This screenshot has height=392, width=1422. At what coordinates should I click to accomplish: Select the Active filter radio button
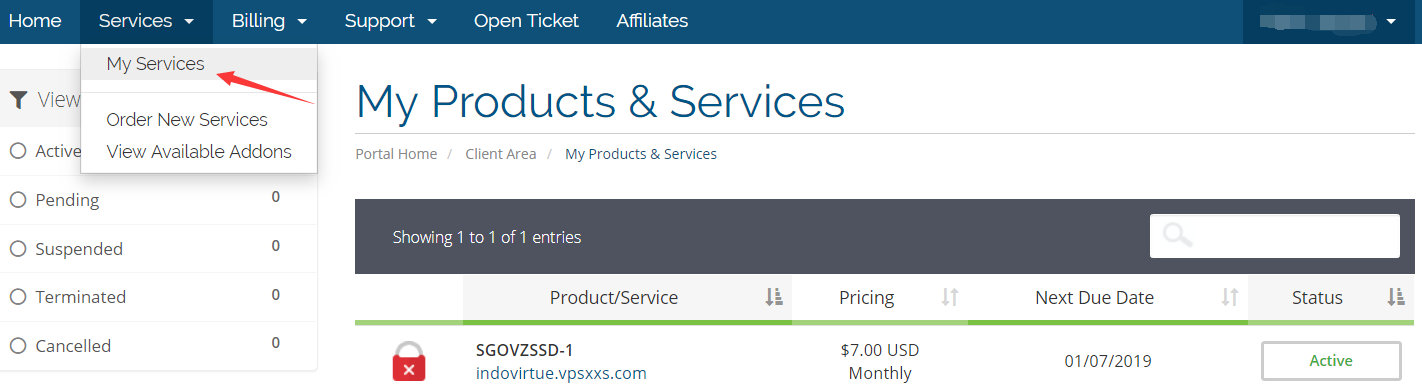click(17, 151)
